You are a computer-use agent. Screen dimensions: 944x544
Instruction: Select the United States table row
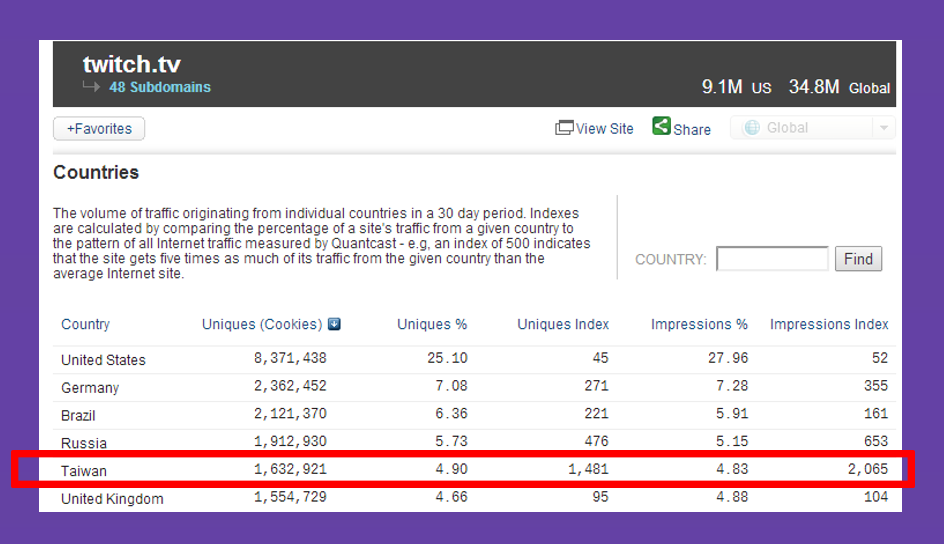click(x=474, y=359)
